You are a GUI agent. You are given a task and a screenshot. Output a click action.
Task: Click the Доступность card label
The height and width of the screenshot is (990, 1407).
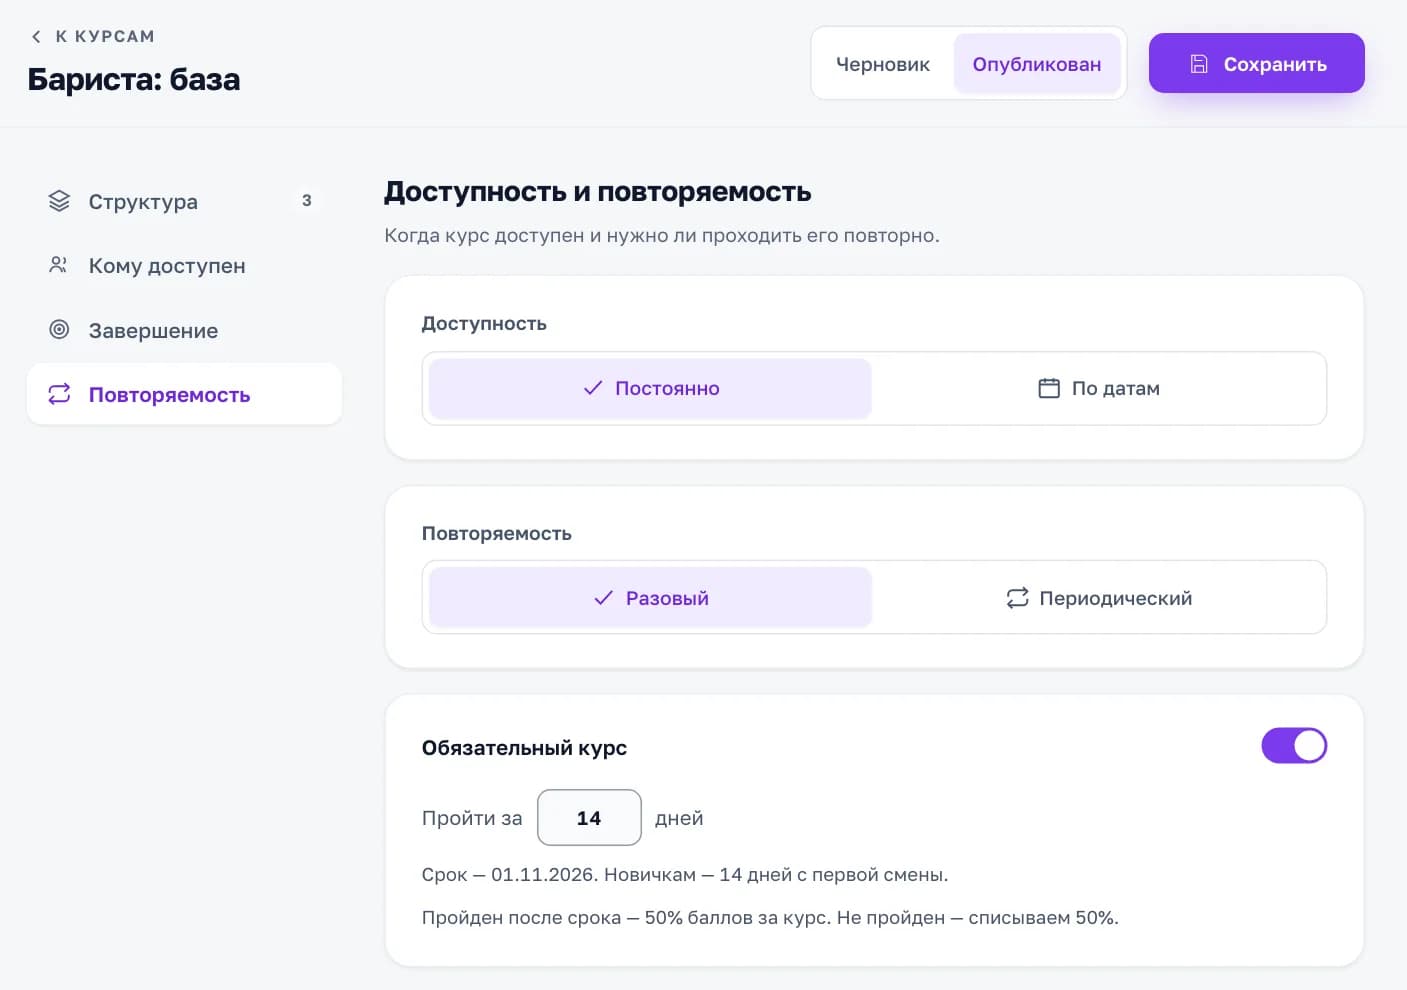pos(484,324)
